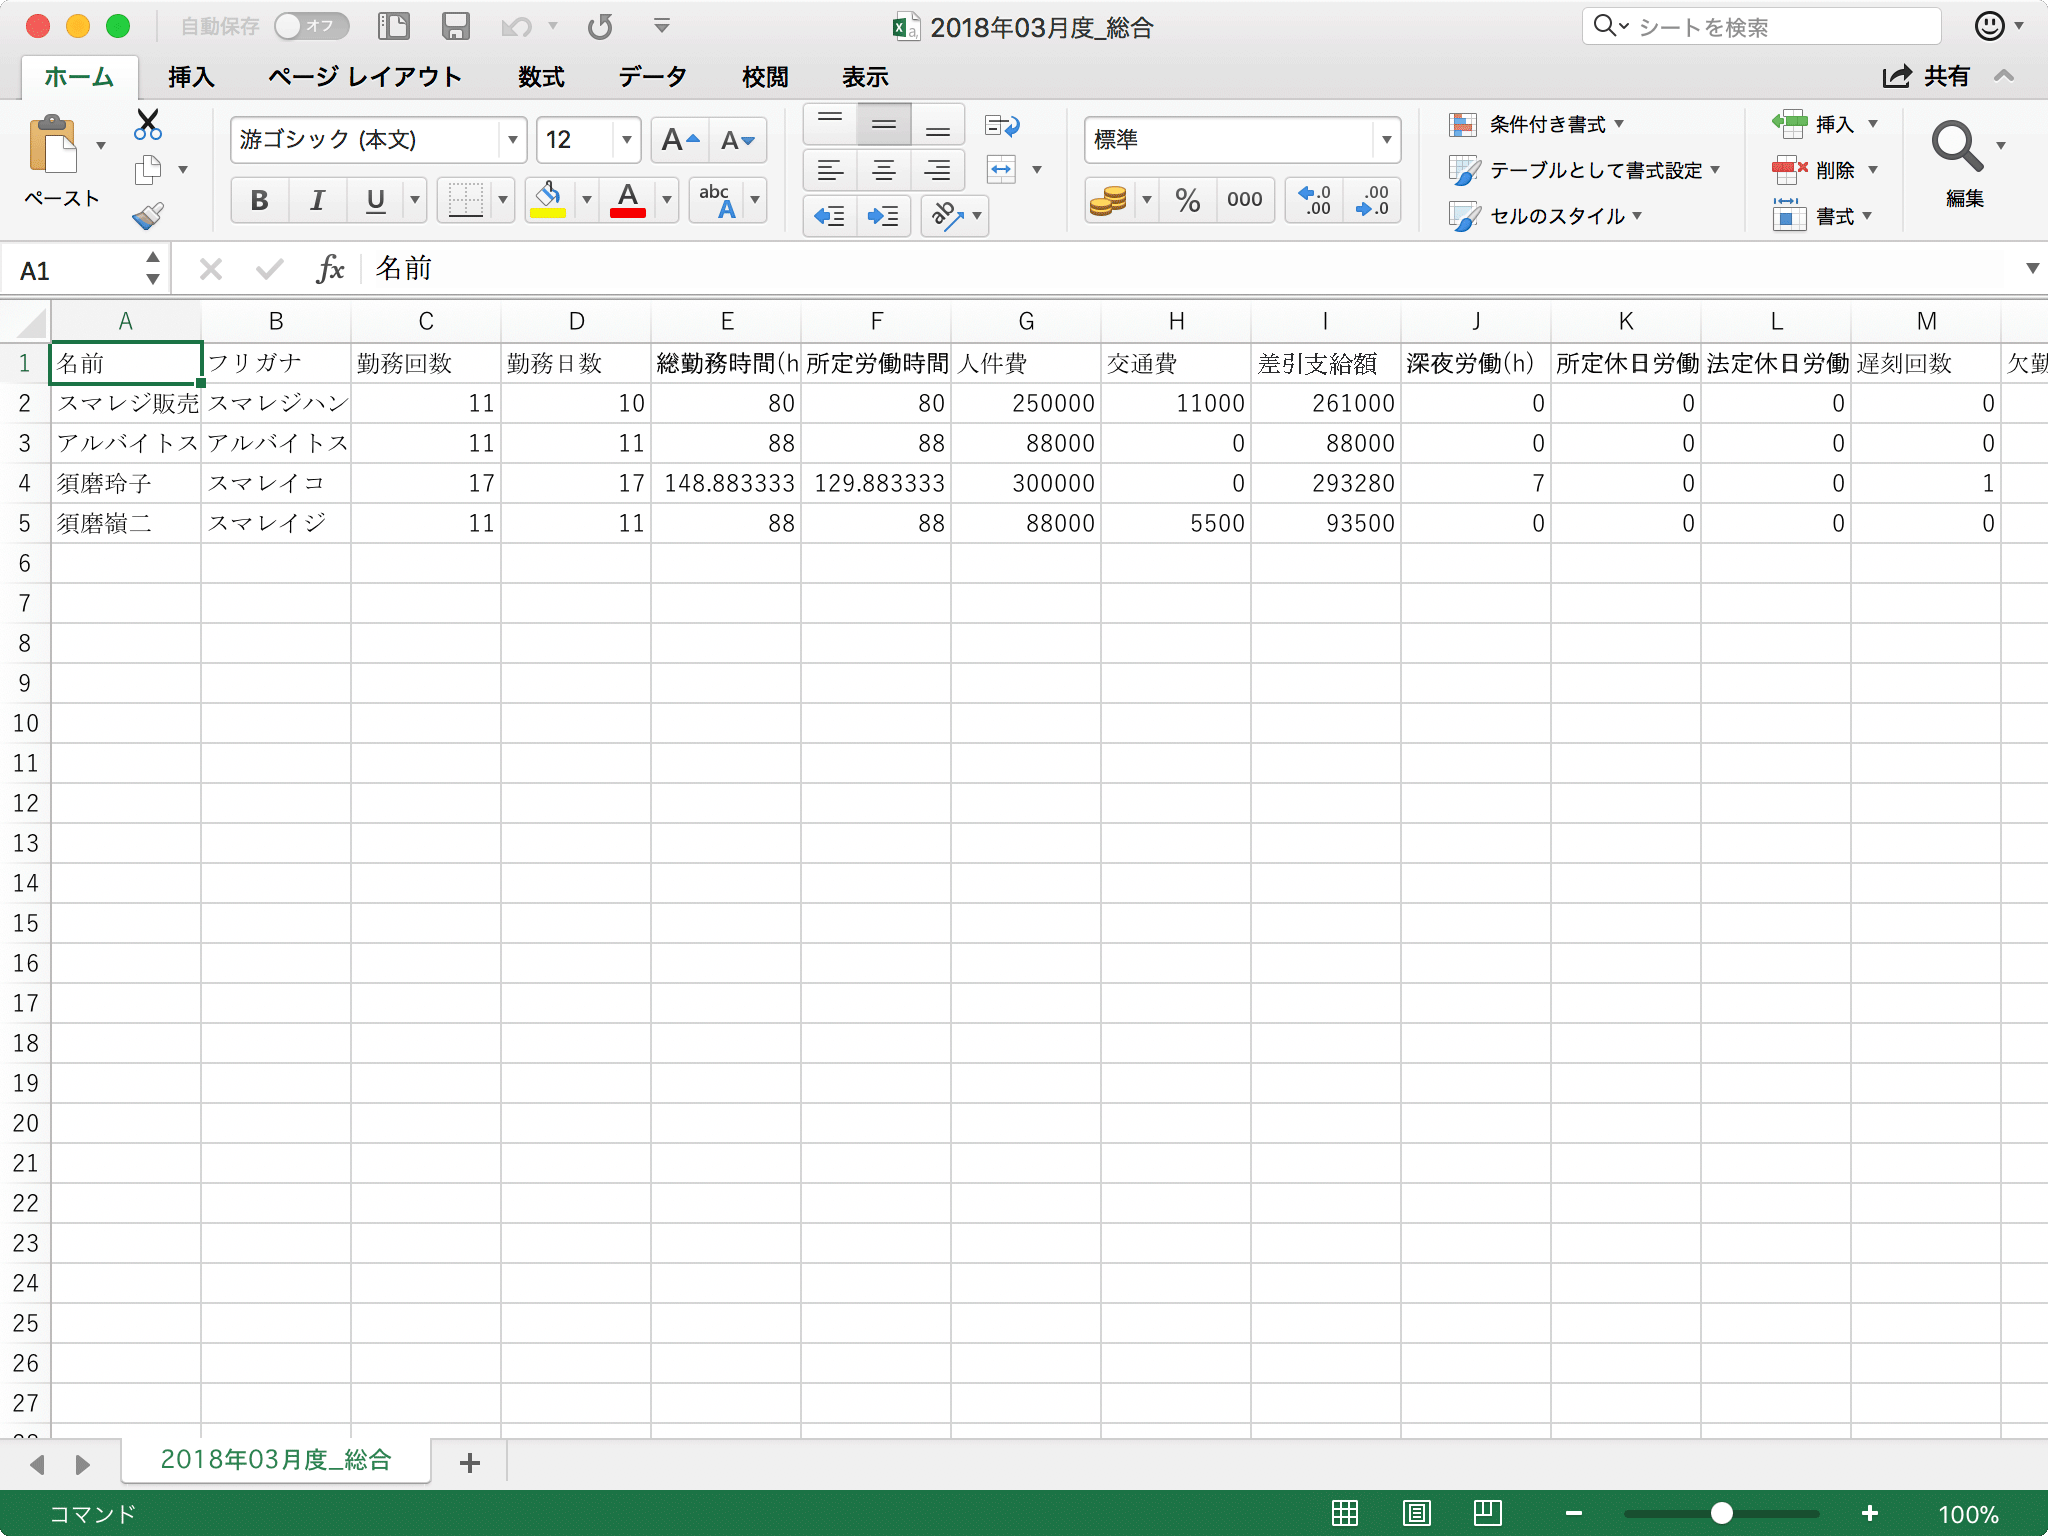The image size is (2048, 1536).
Task: Toggle bold formatting with the B button
Action: tap(259, 200)
